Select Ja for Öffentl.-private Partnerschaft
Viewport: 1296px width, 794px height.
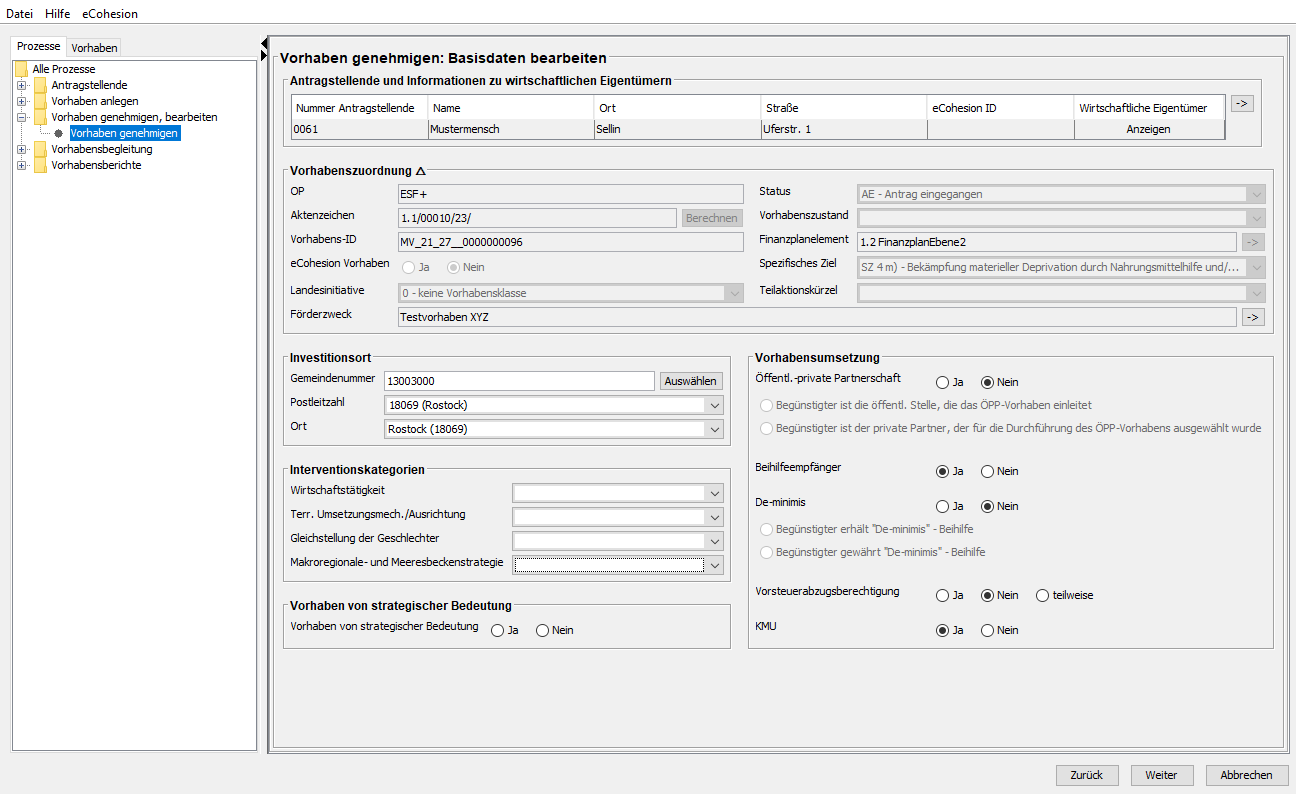coord(942,382)
